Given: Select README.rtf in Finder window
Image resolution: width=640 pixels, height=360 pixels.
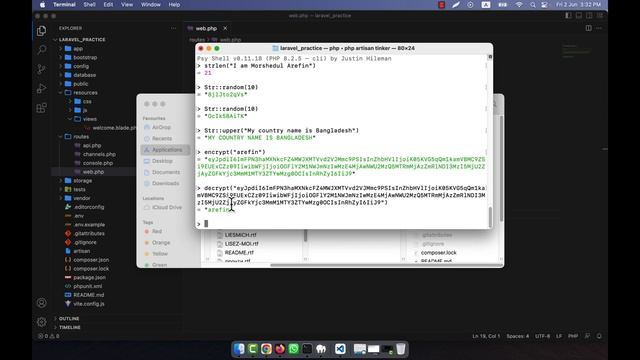Looking at the screenshot, I should click(x=239, y=252).
